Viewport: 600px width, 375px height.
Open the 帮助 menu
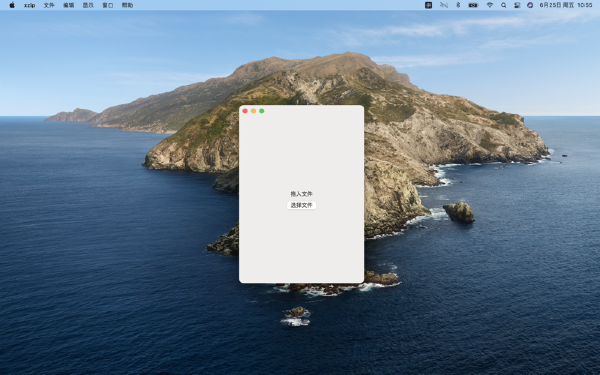pos(127,5)
